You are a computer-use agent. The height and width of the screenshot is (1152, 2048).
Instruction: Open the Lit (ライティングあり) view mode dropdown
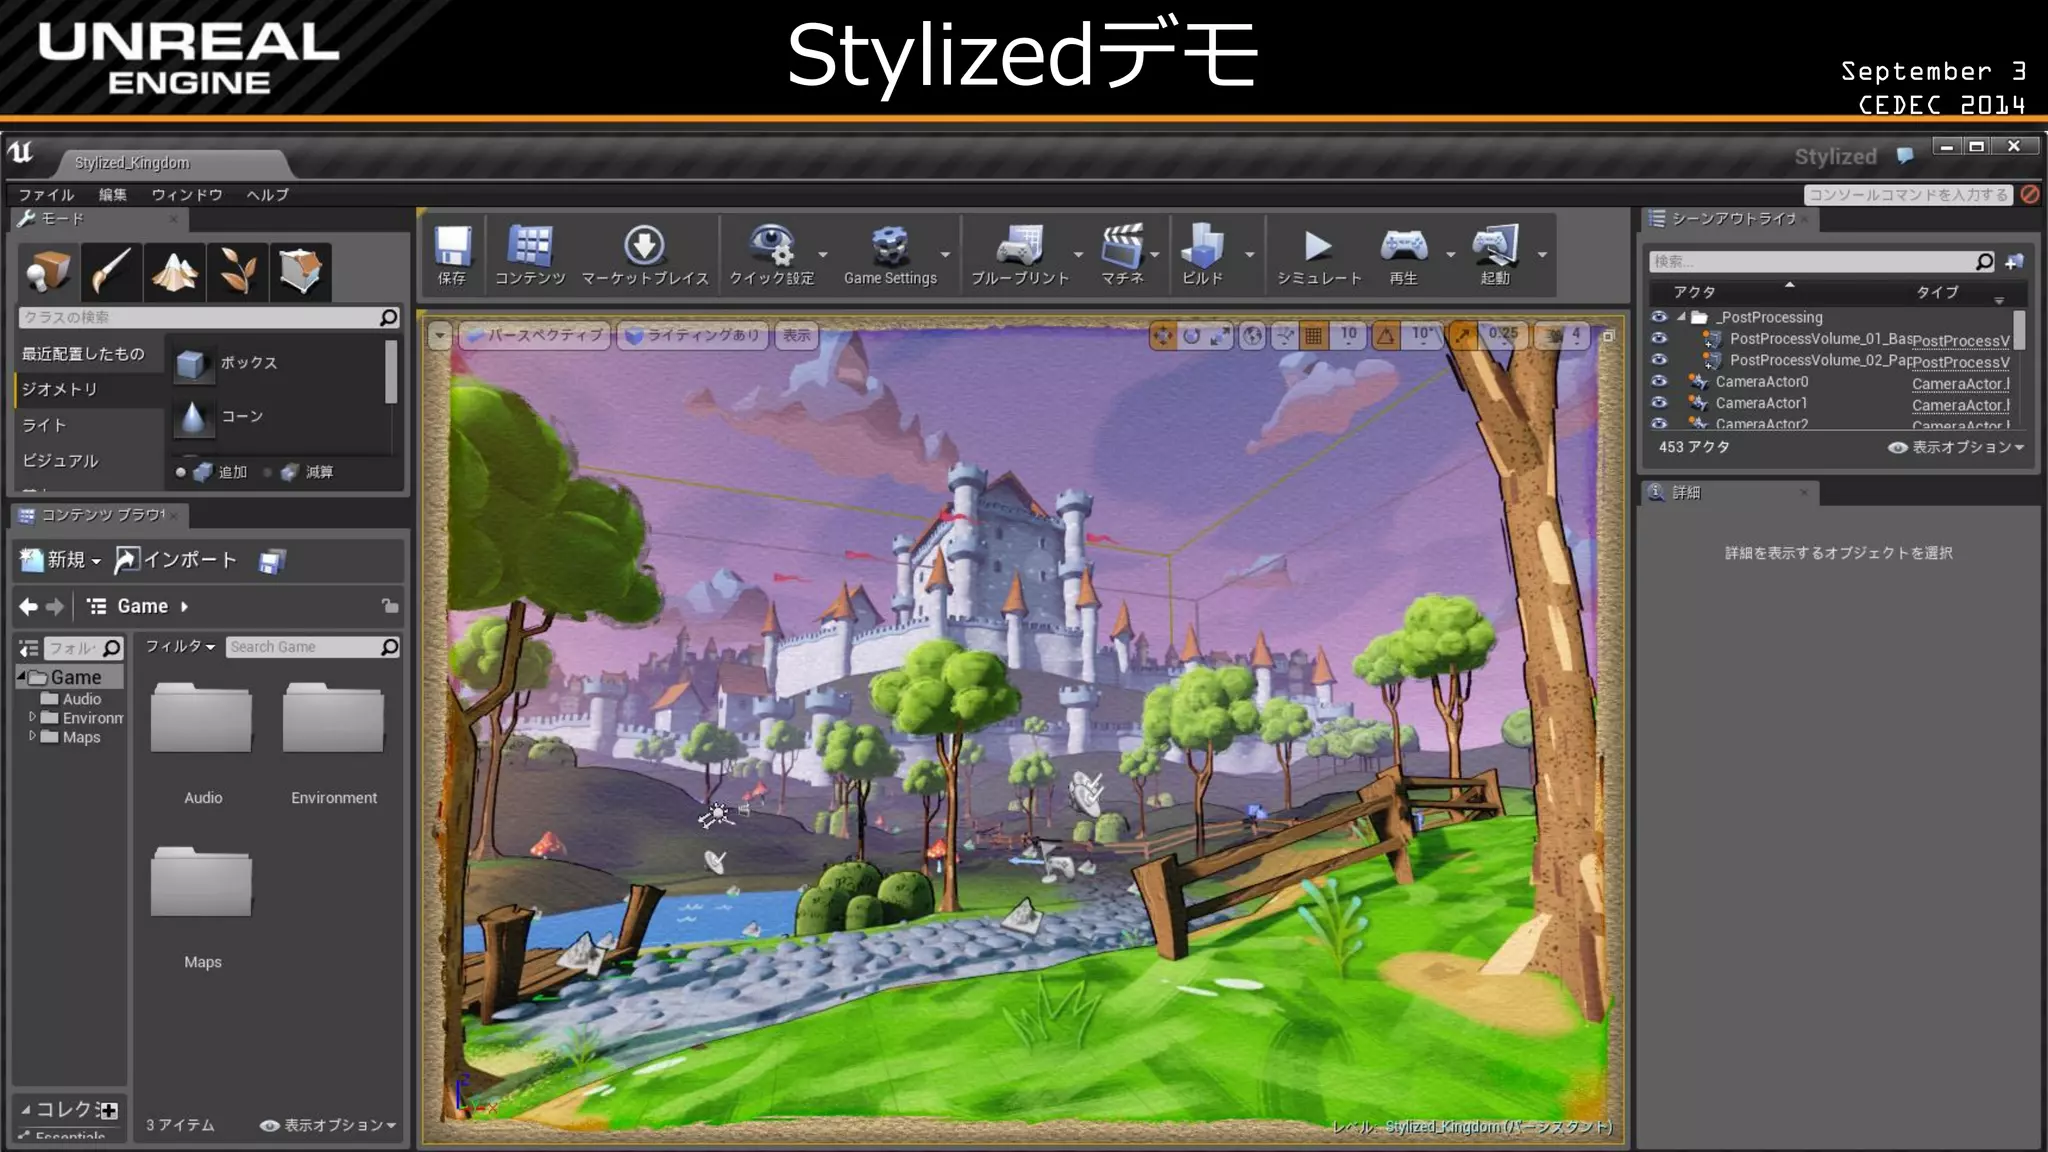click(692, 336)
